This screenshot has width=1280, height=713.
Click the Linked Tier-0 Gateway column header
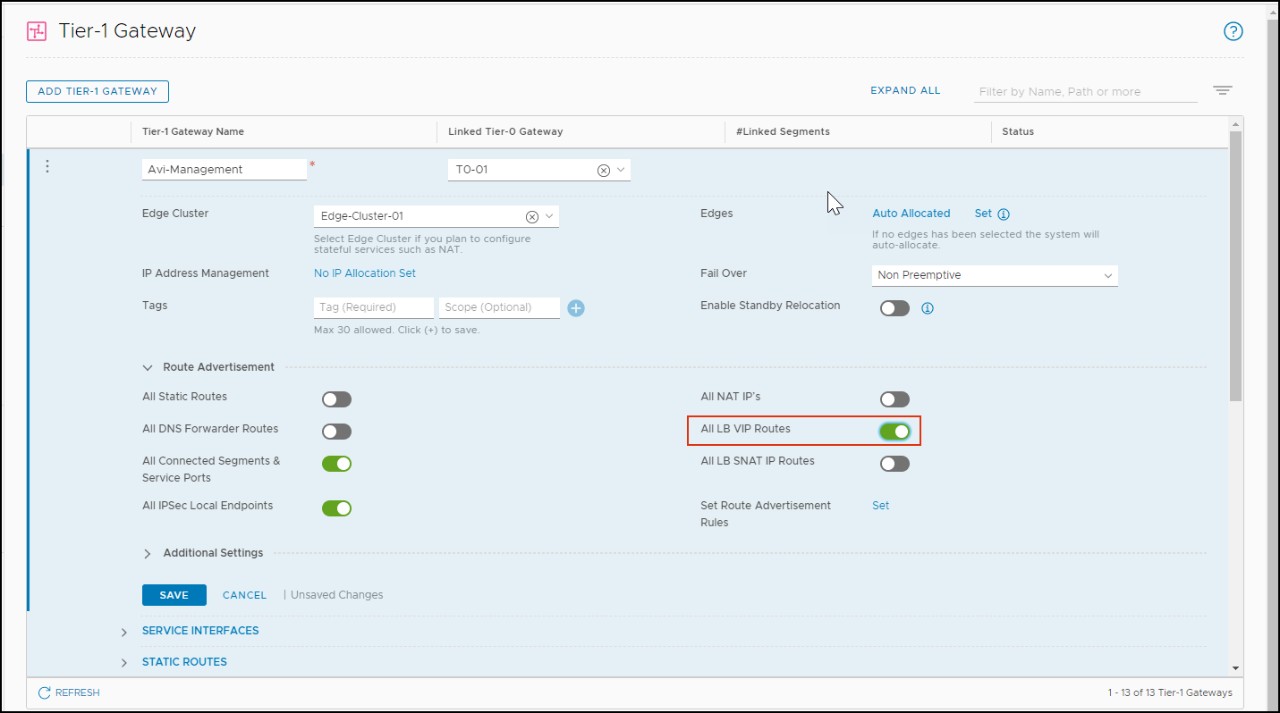[505, 132]
